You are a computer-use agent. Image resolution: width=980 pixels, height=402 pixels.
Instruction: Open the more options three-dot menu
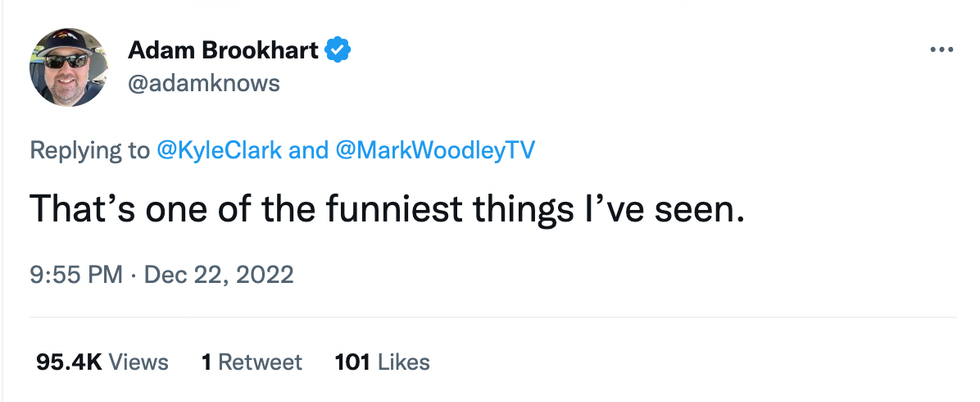tap(941, 49)
